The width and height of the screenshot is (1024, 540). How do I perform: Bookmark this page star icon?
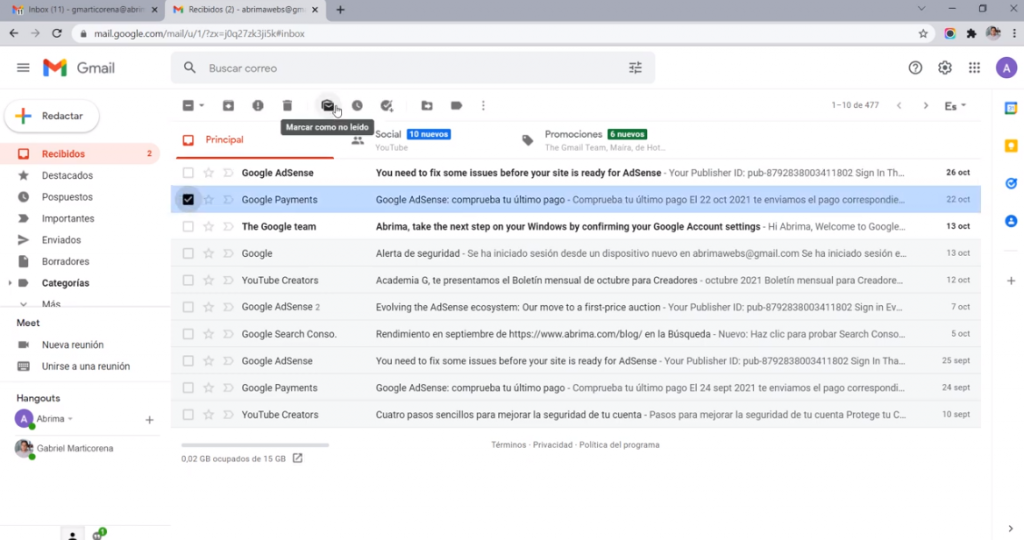pyautogui.click(x=923, y=33)
